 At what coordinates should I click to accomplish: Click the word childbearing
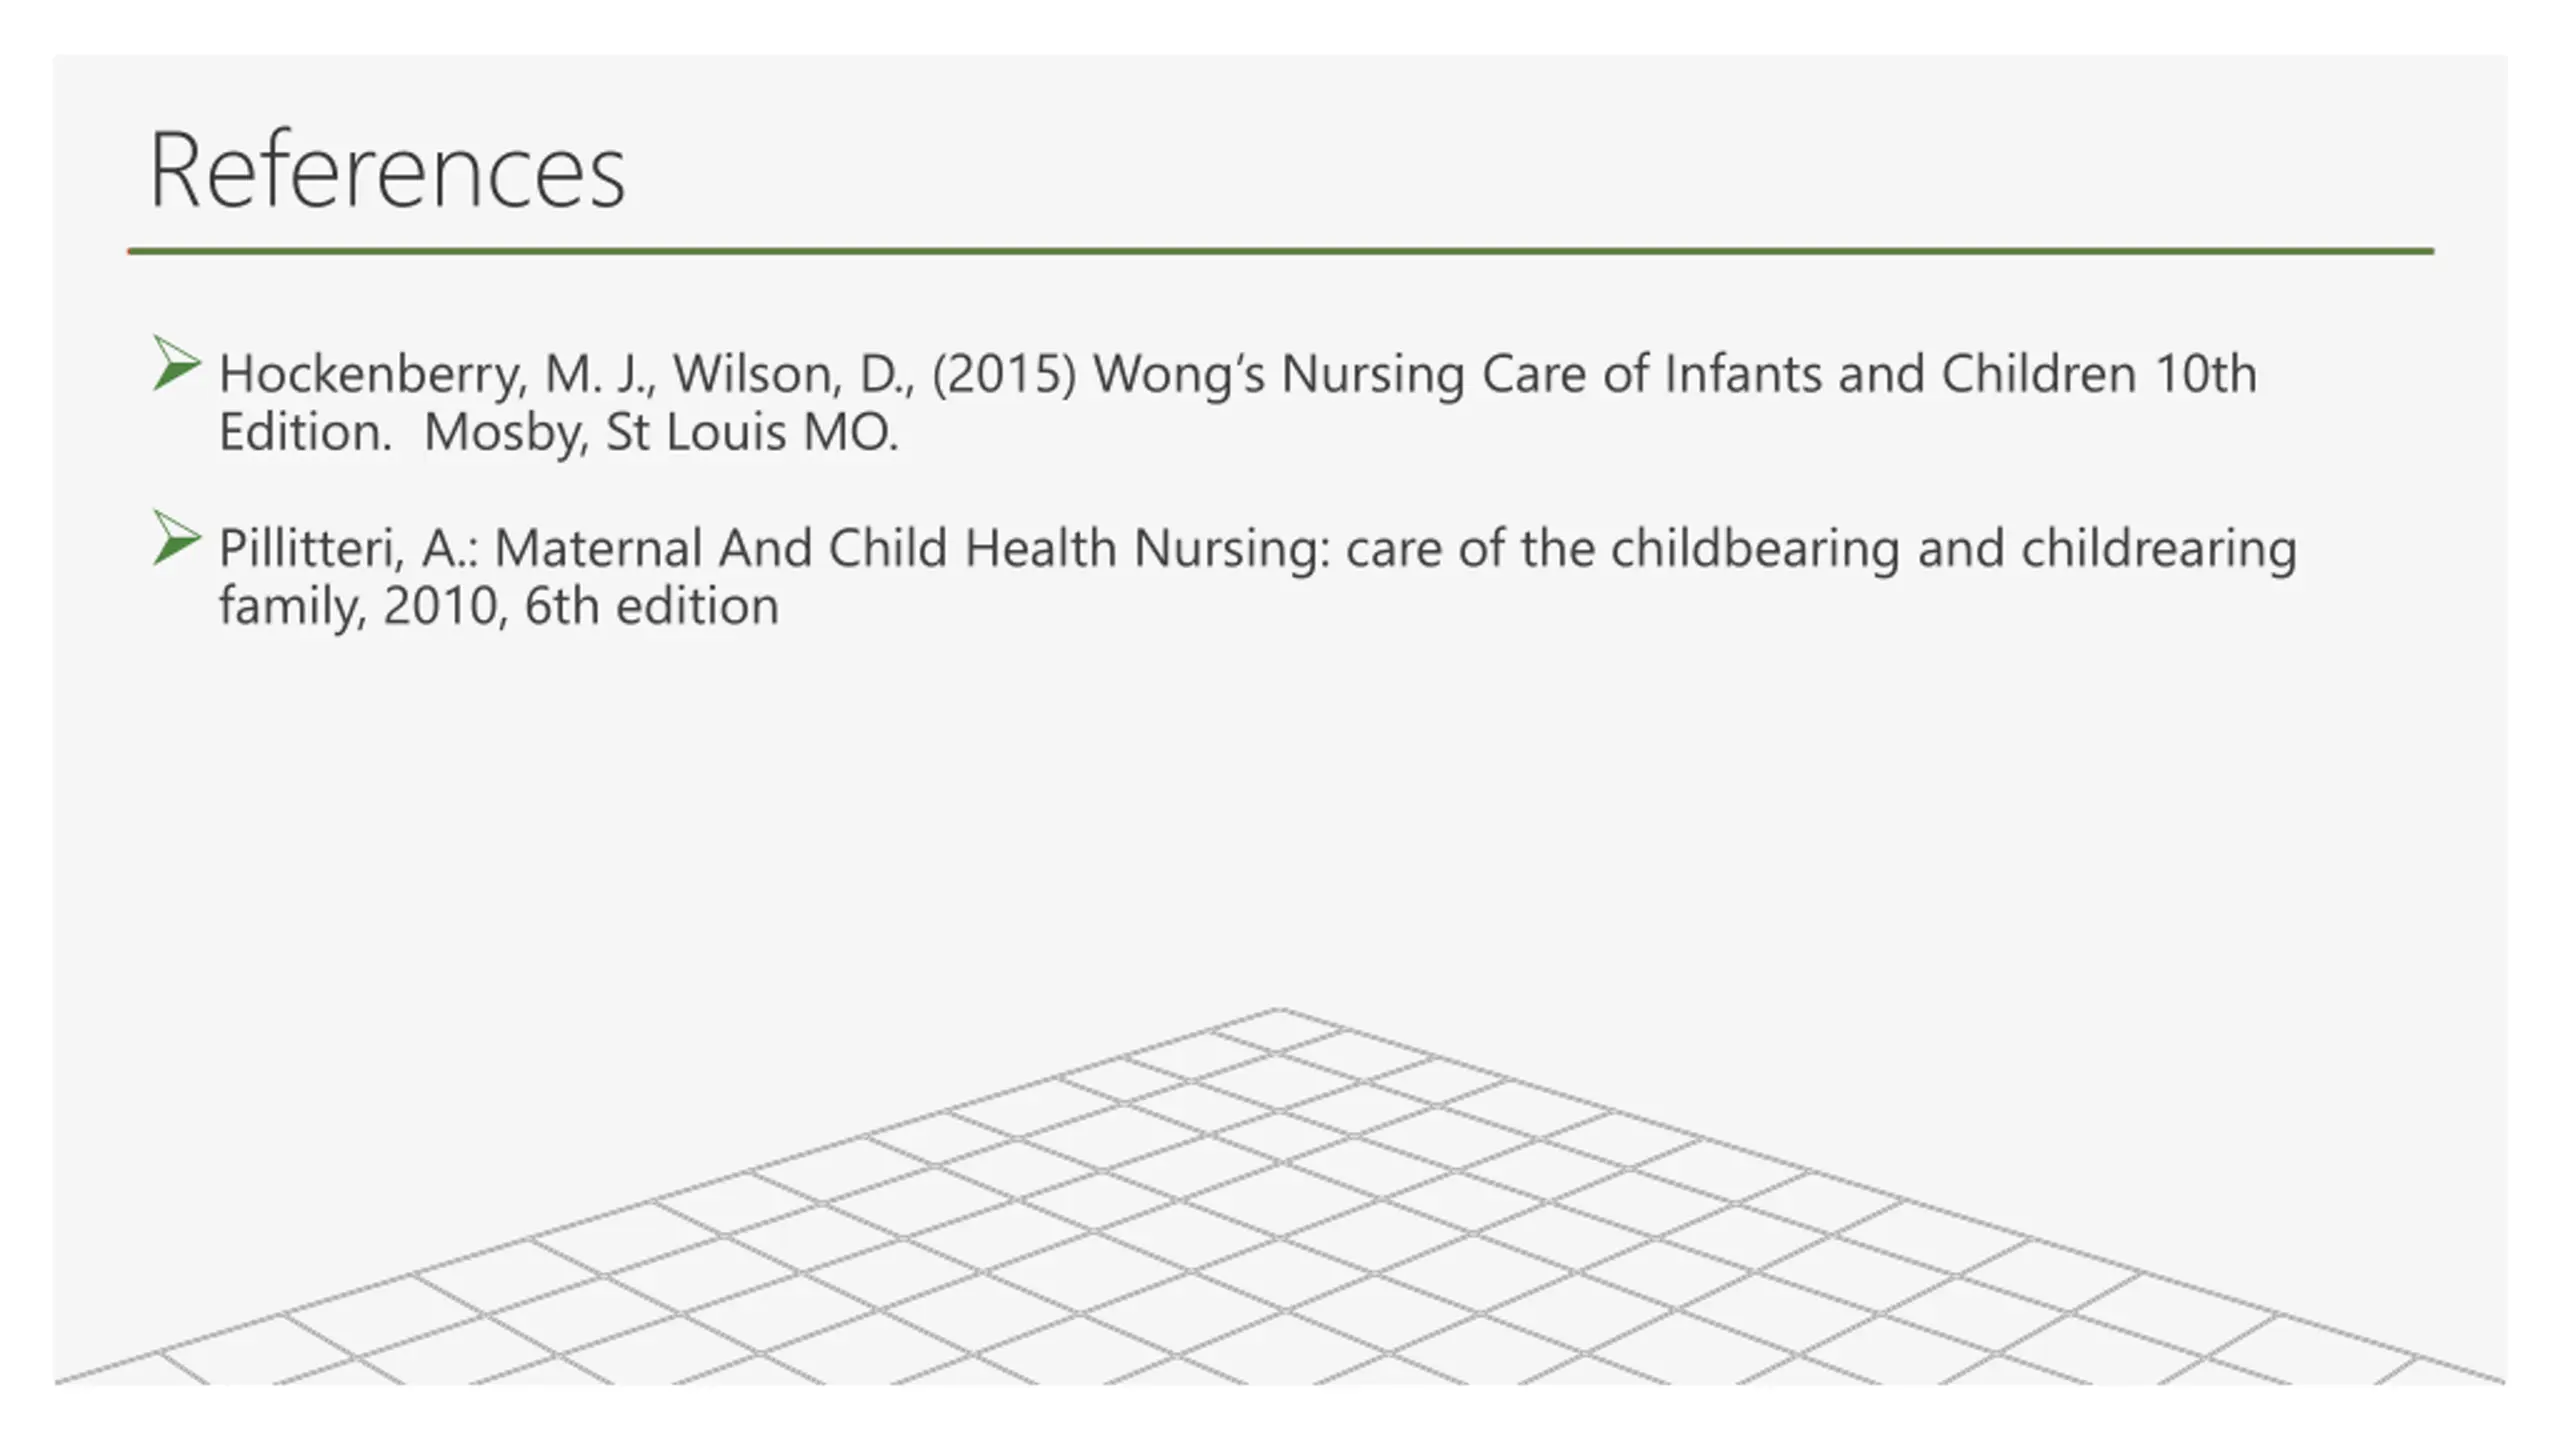coord(1755,549)
